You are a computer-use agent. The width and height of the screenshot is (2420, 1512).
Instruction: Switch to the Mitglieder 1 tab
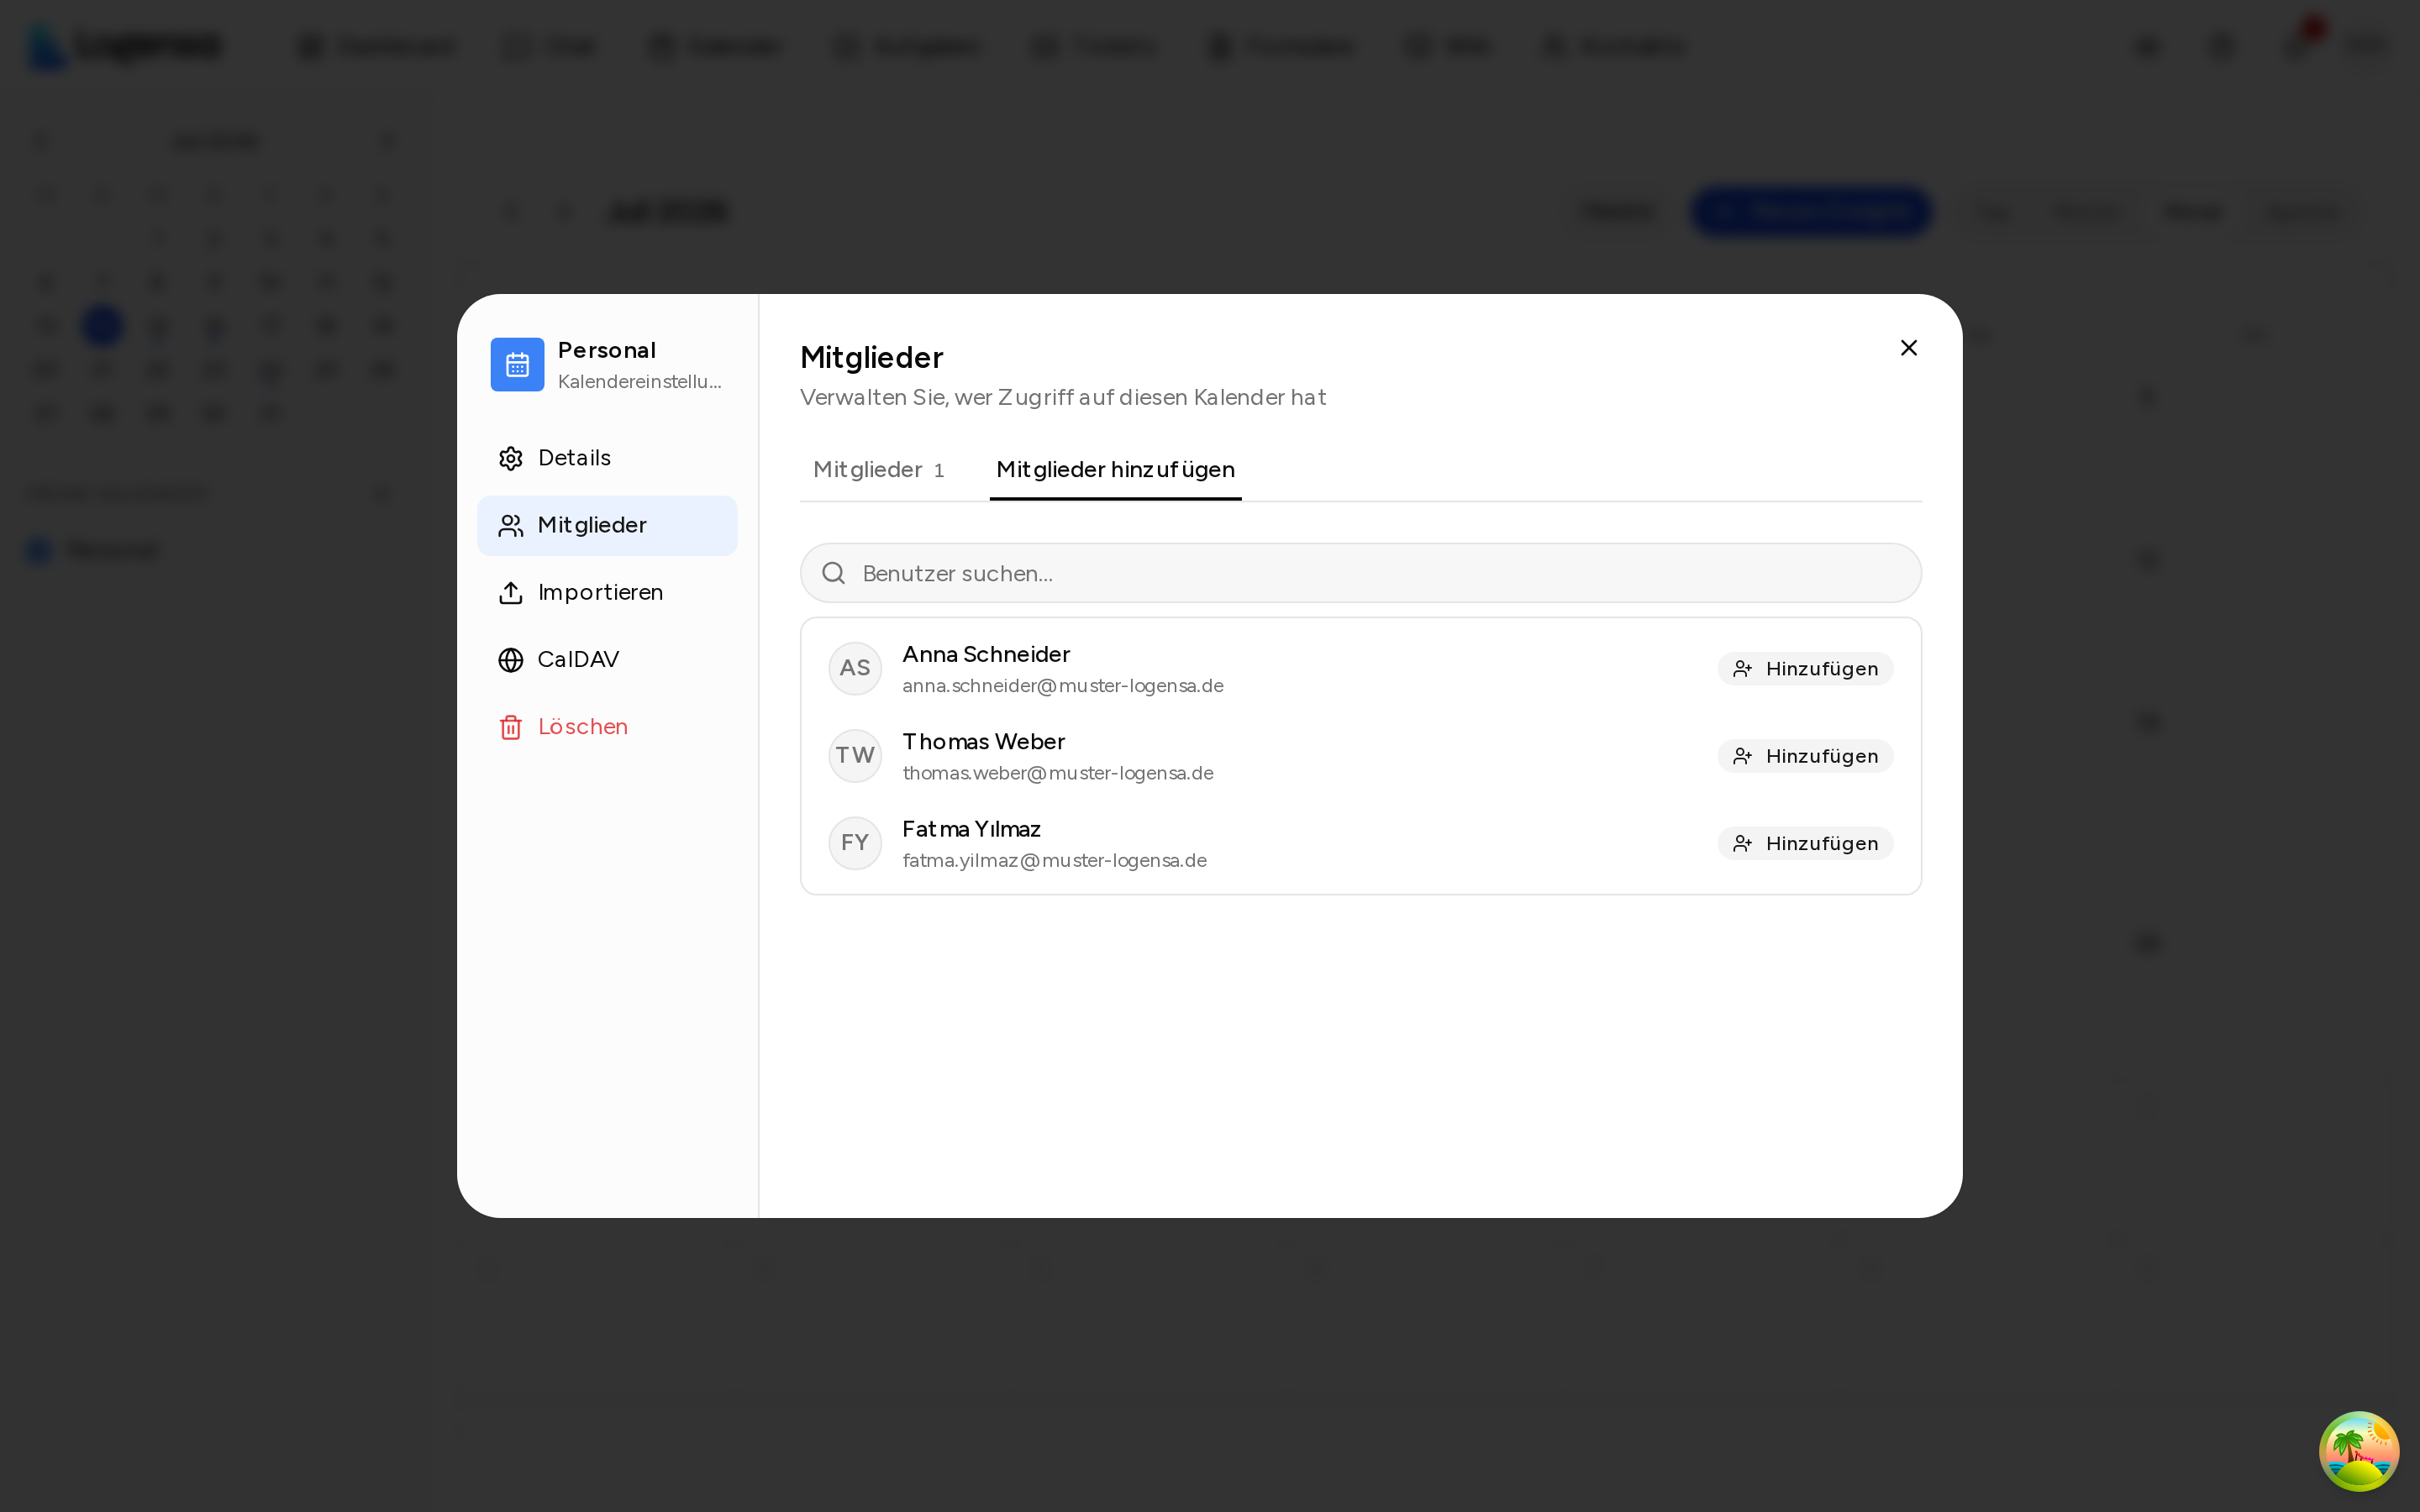coord(879,470)
